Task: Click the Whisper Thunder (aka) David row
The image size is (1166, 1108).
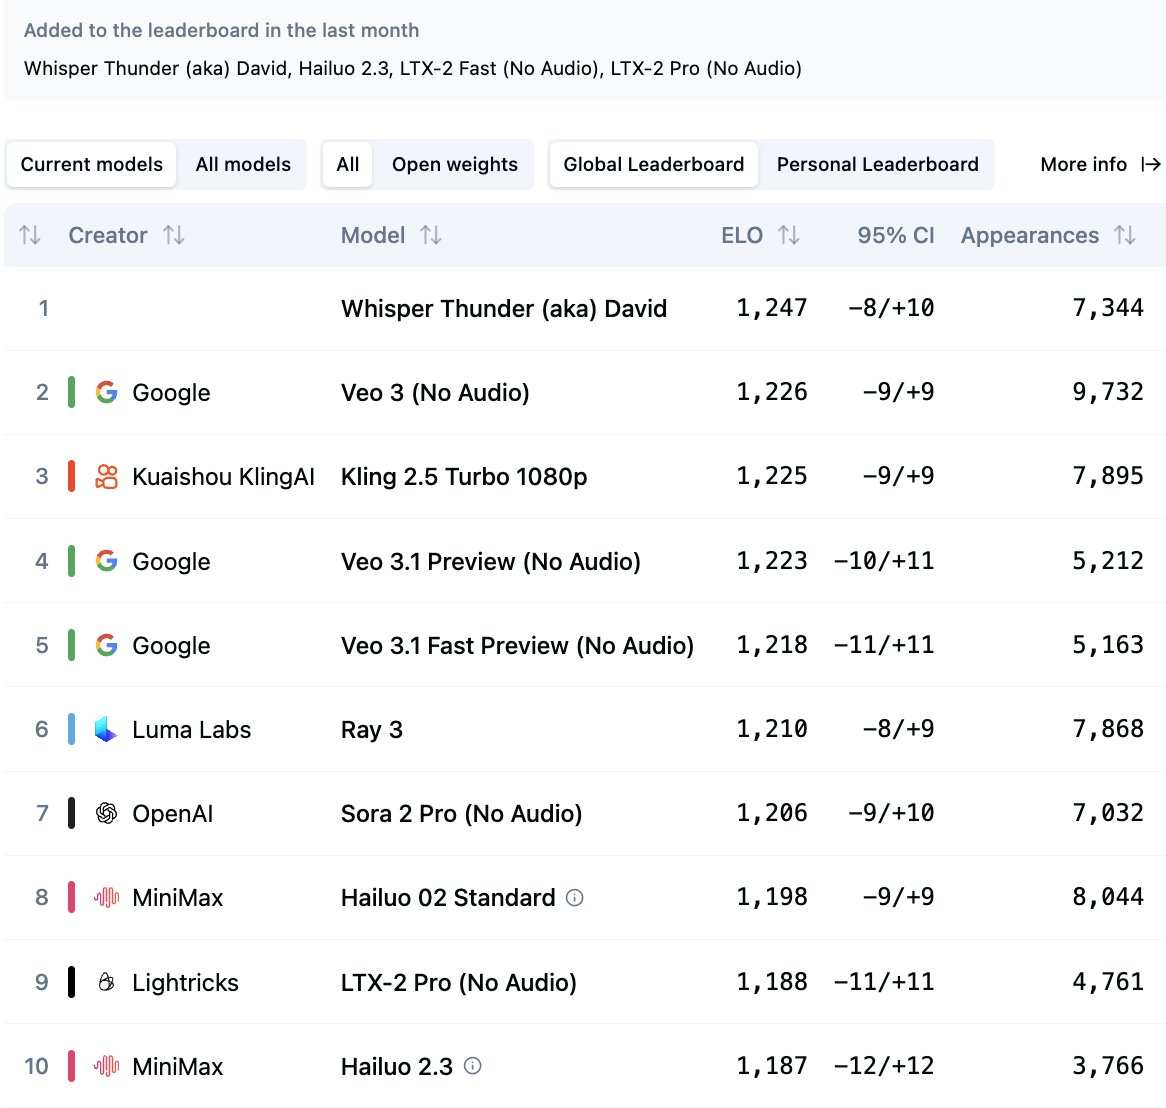Action: click(x=503, y=308)
